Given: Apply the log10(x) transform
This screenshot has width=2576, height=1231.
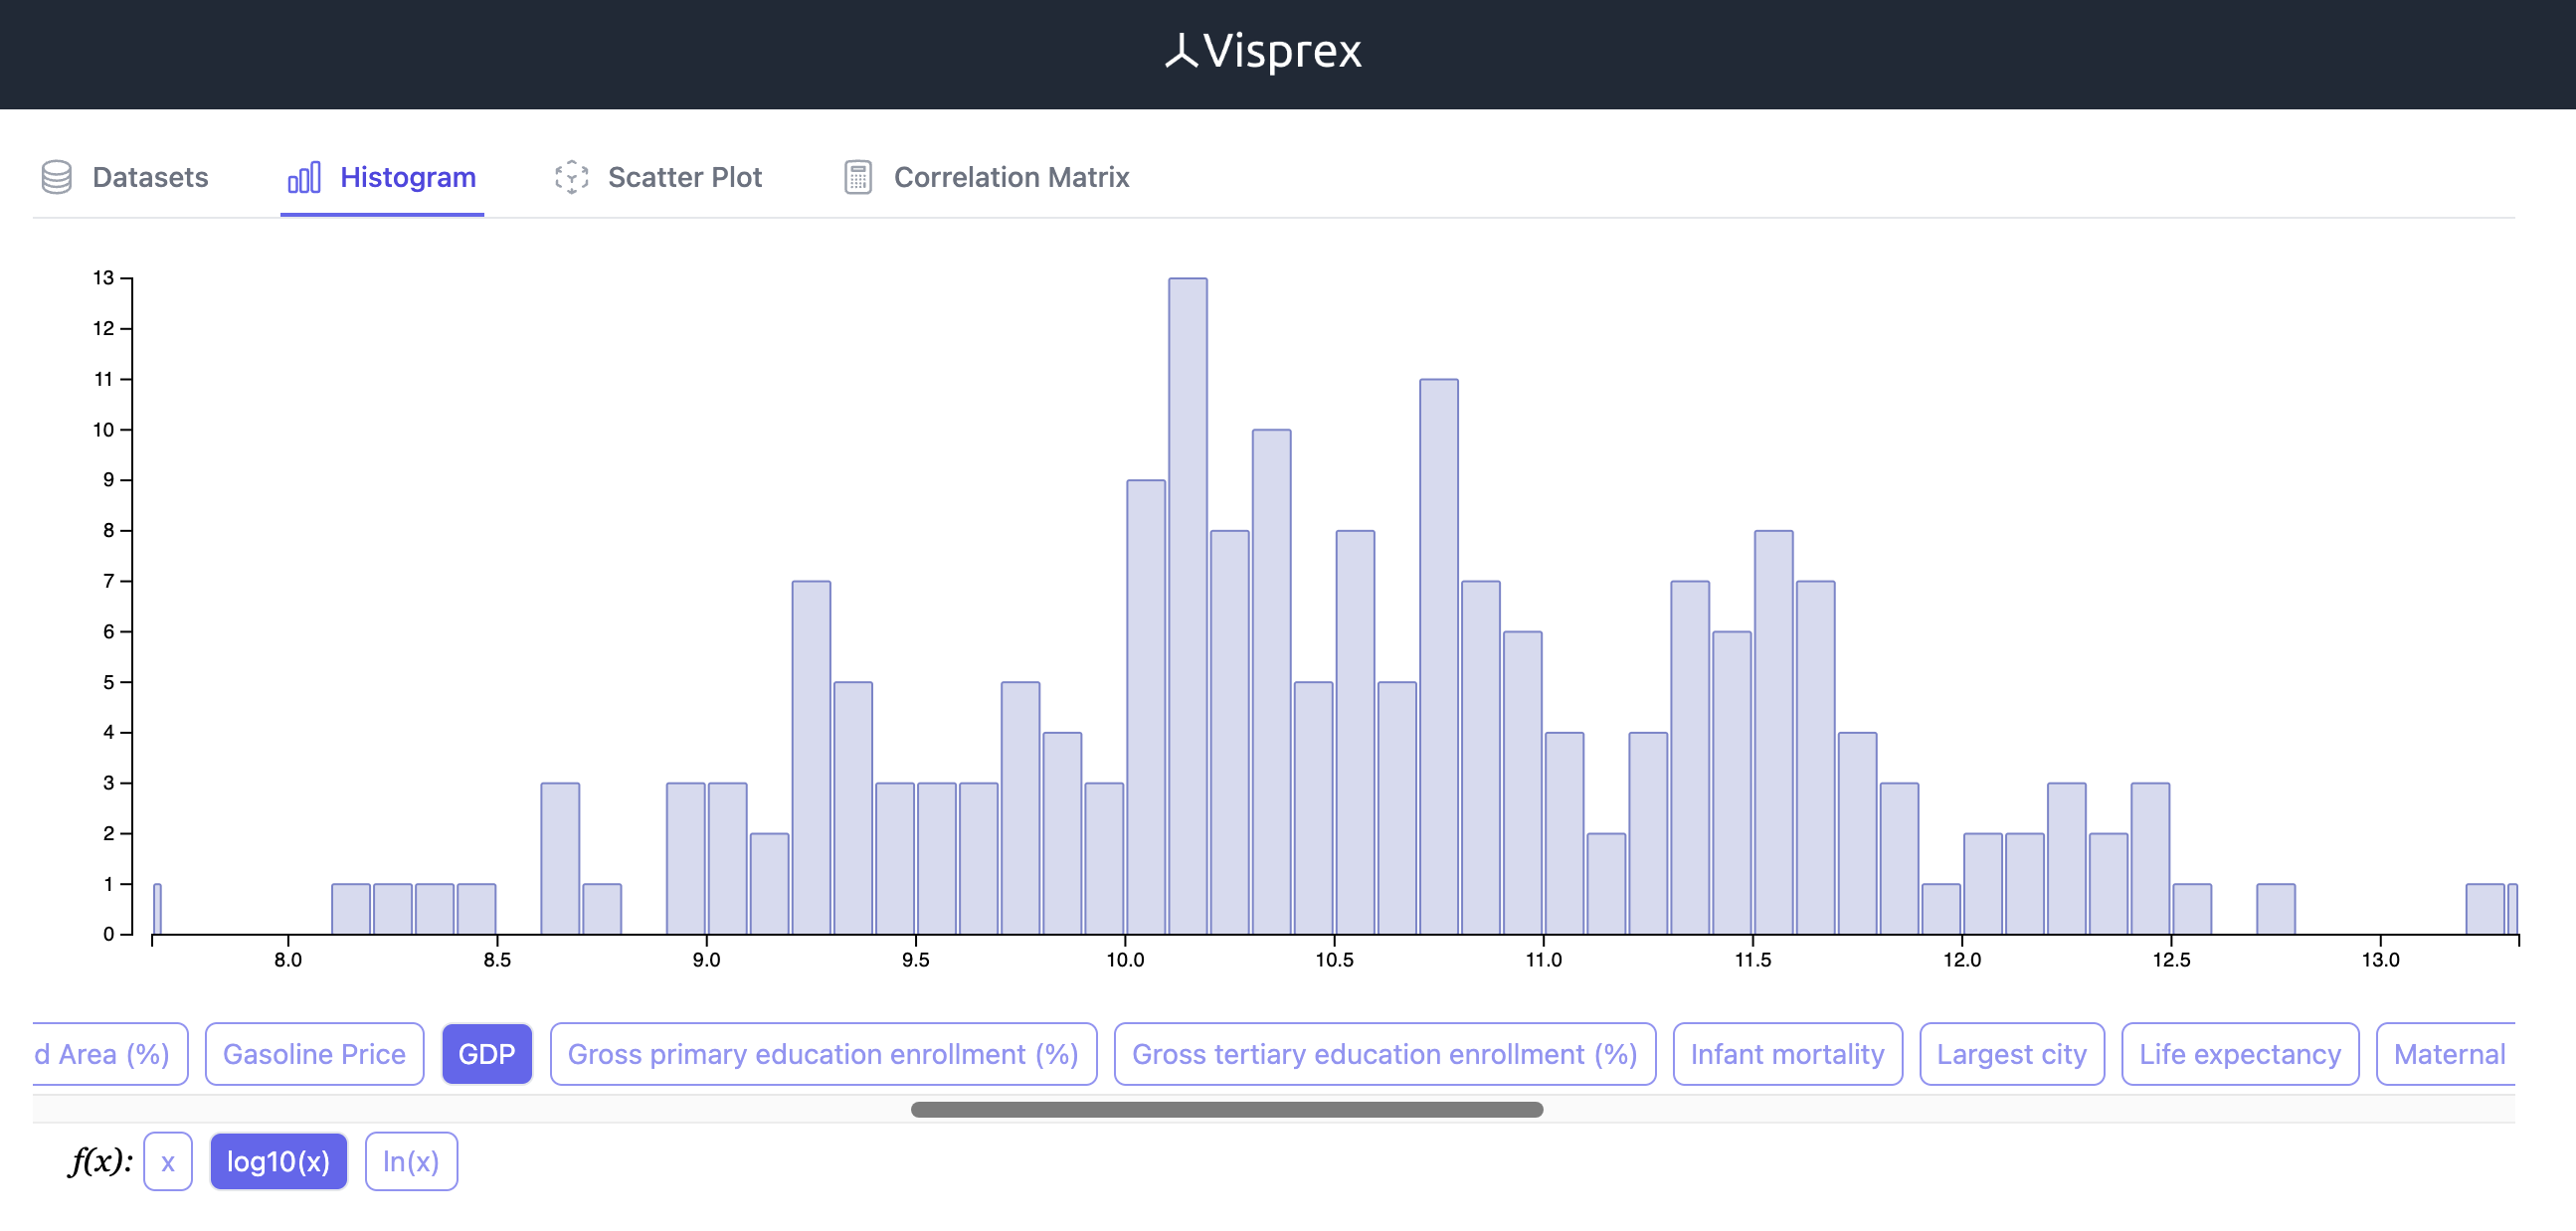Looking at the screenshot, I should pos(278,1162).
